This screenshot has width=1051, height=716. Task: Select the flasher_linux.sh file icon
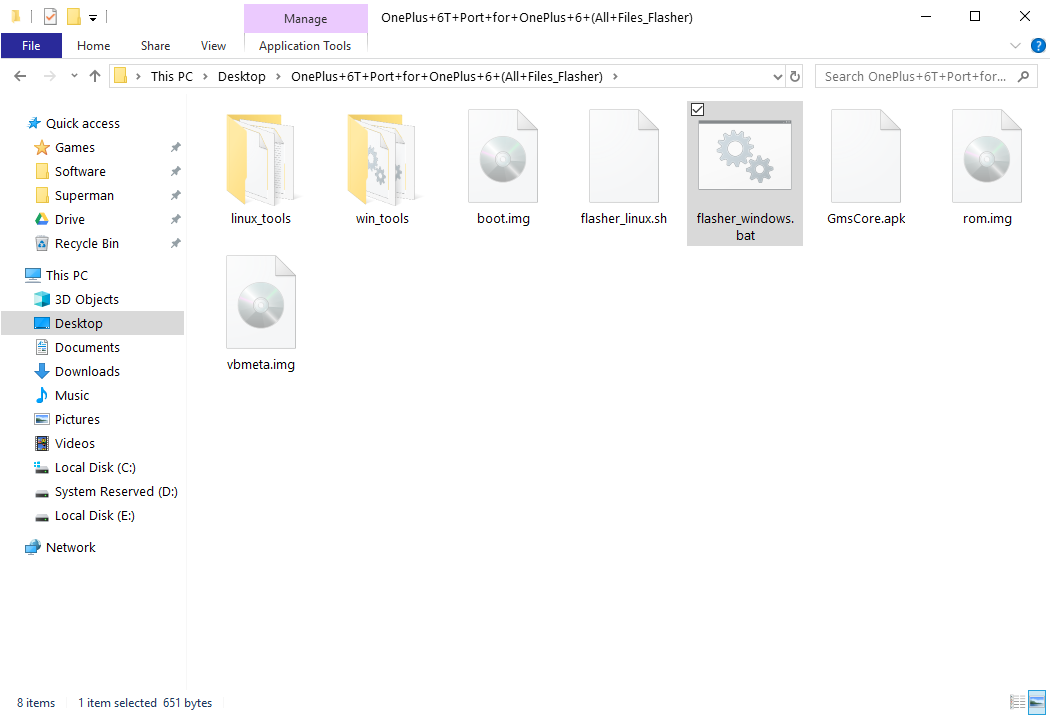(x=624, y=156)
